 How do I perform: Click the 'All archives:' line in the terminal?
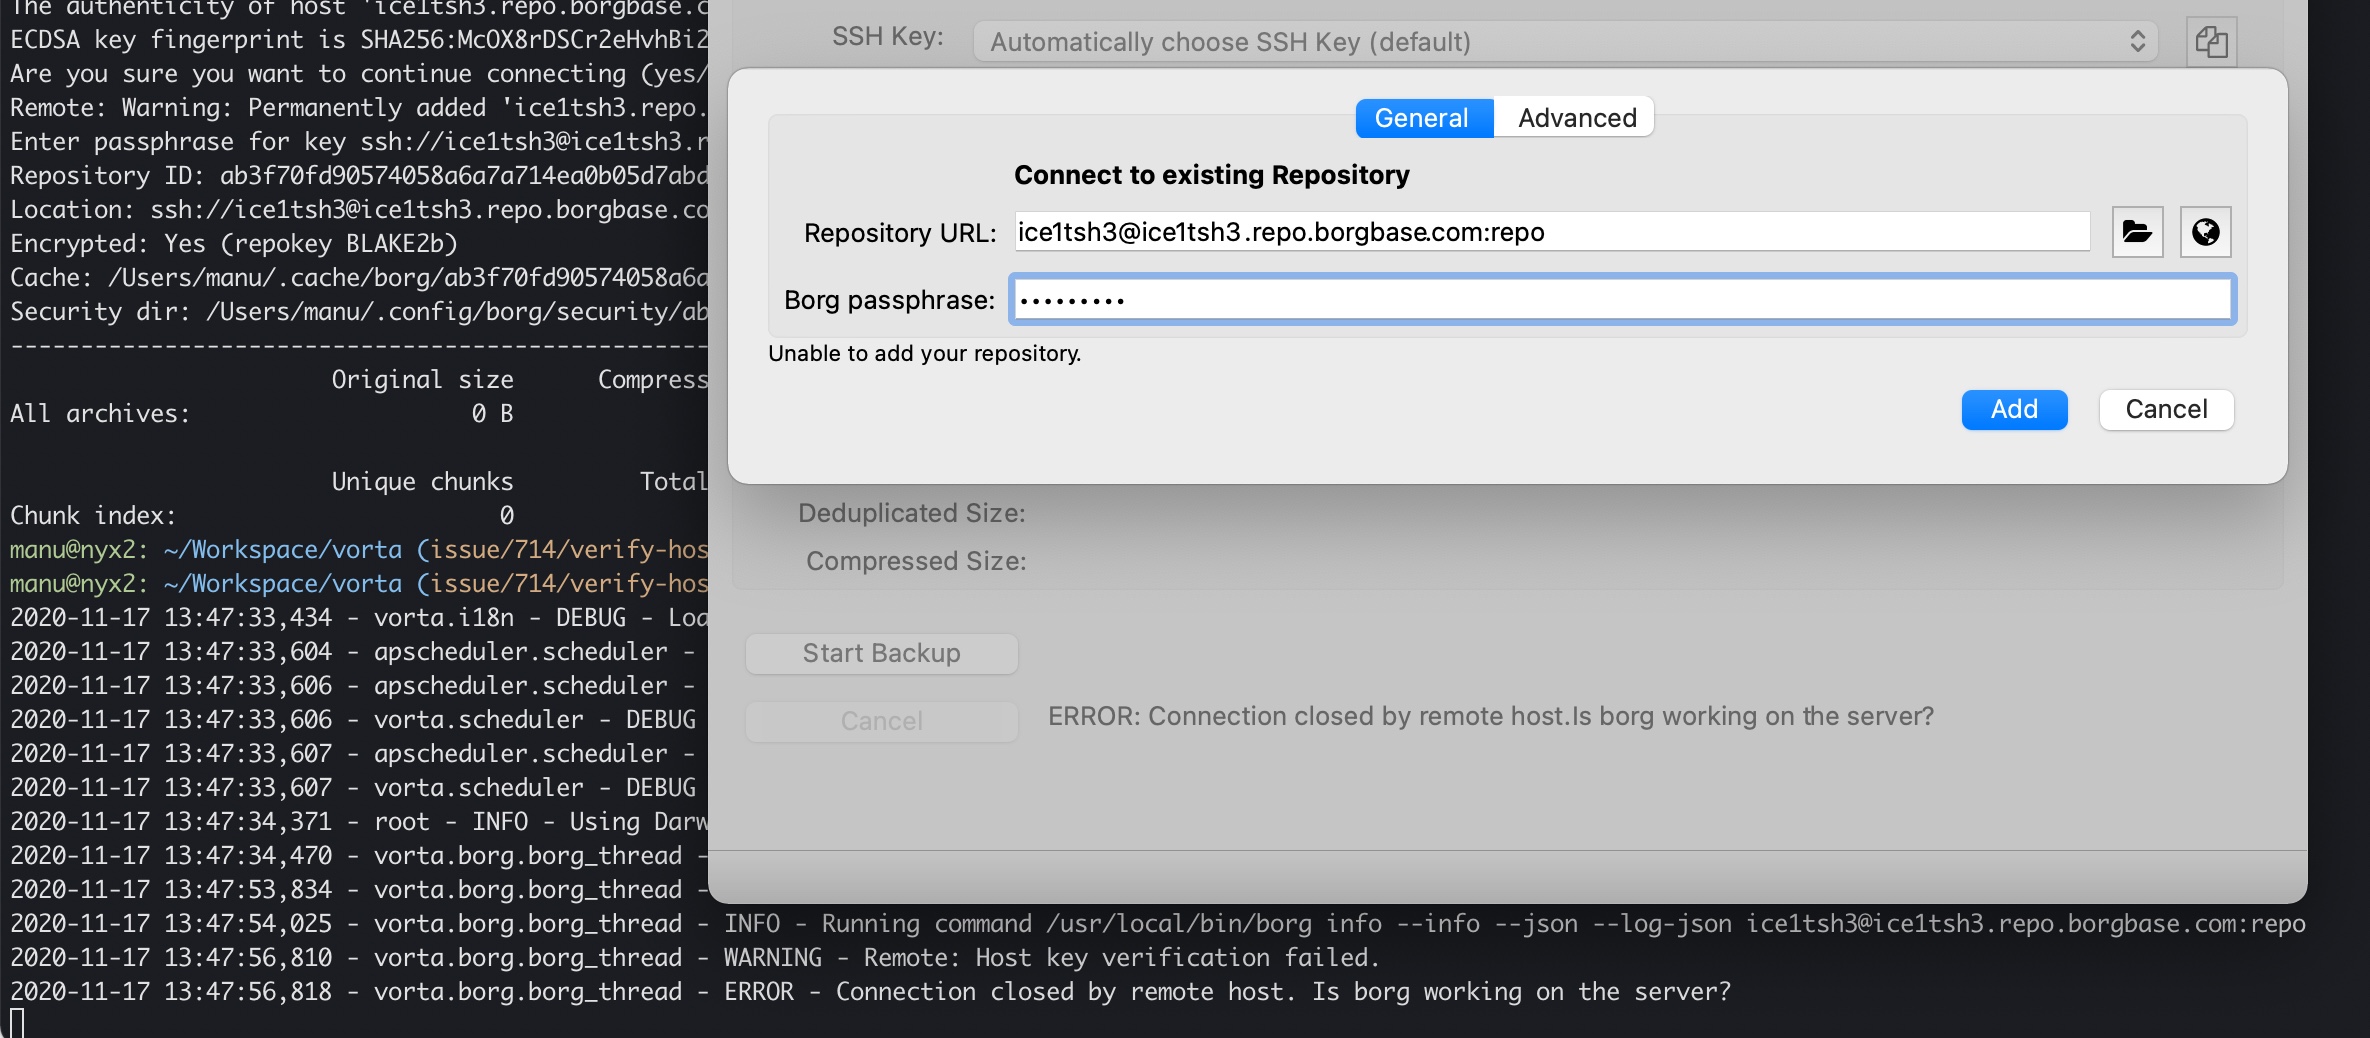pos(262,414)
